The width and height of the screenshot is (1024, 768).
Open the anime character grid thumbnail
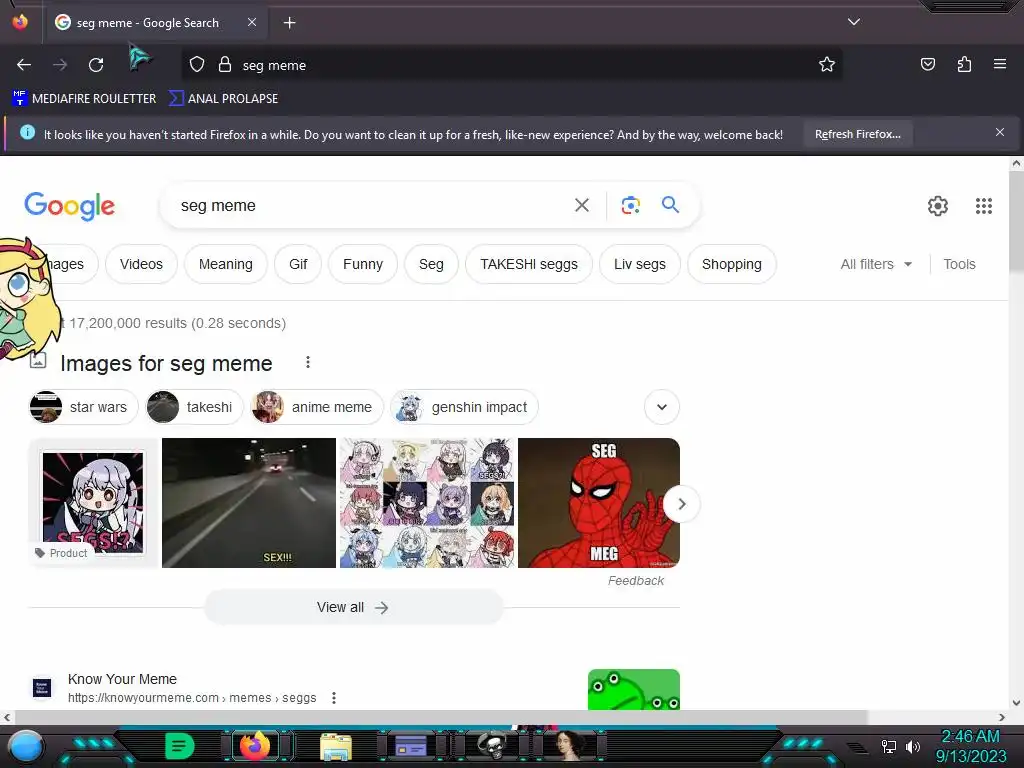coord(427,502)
